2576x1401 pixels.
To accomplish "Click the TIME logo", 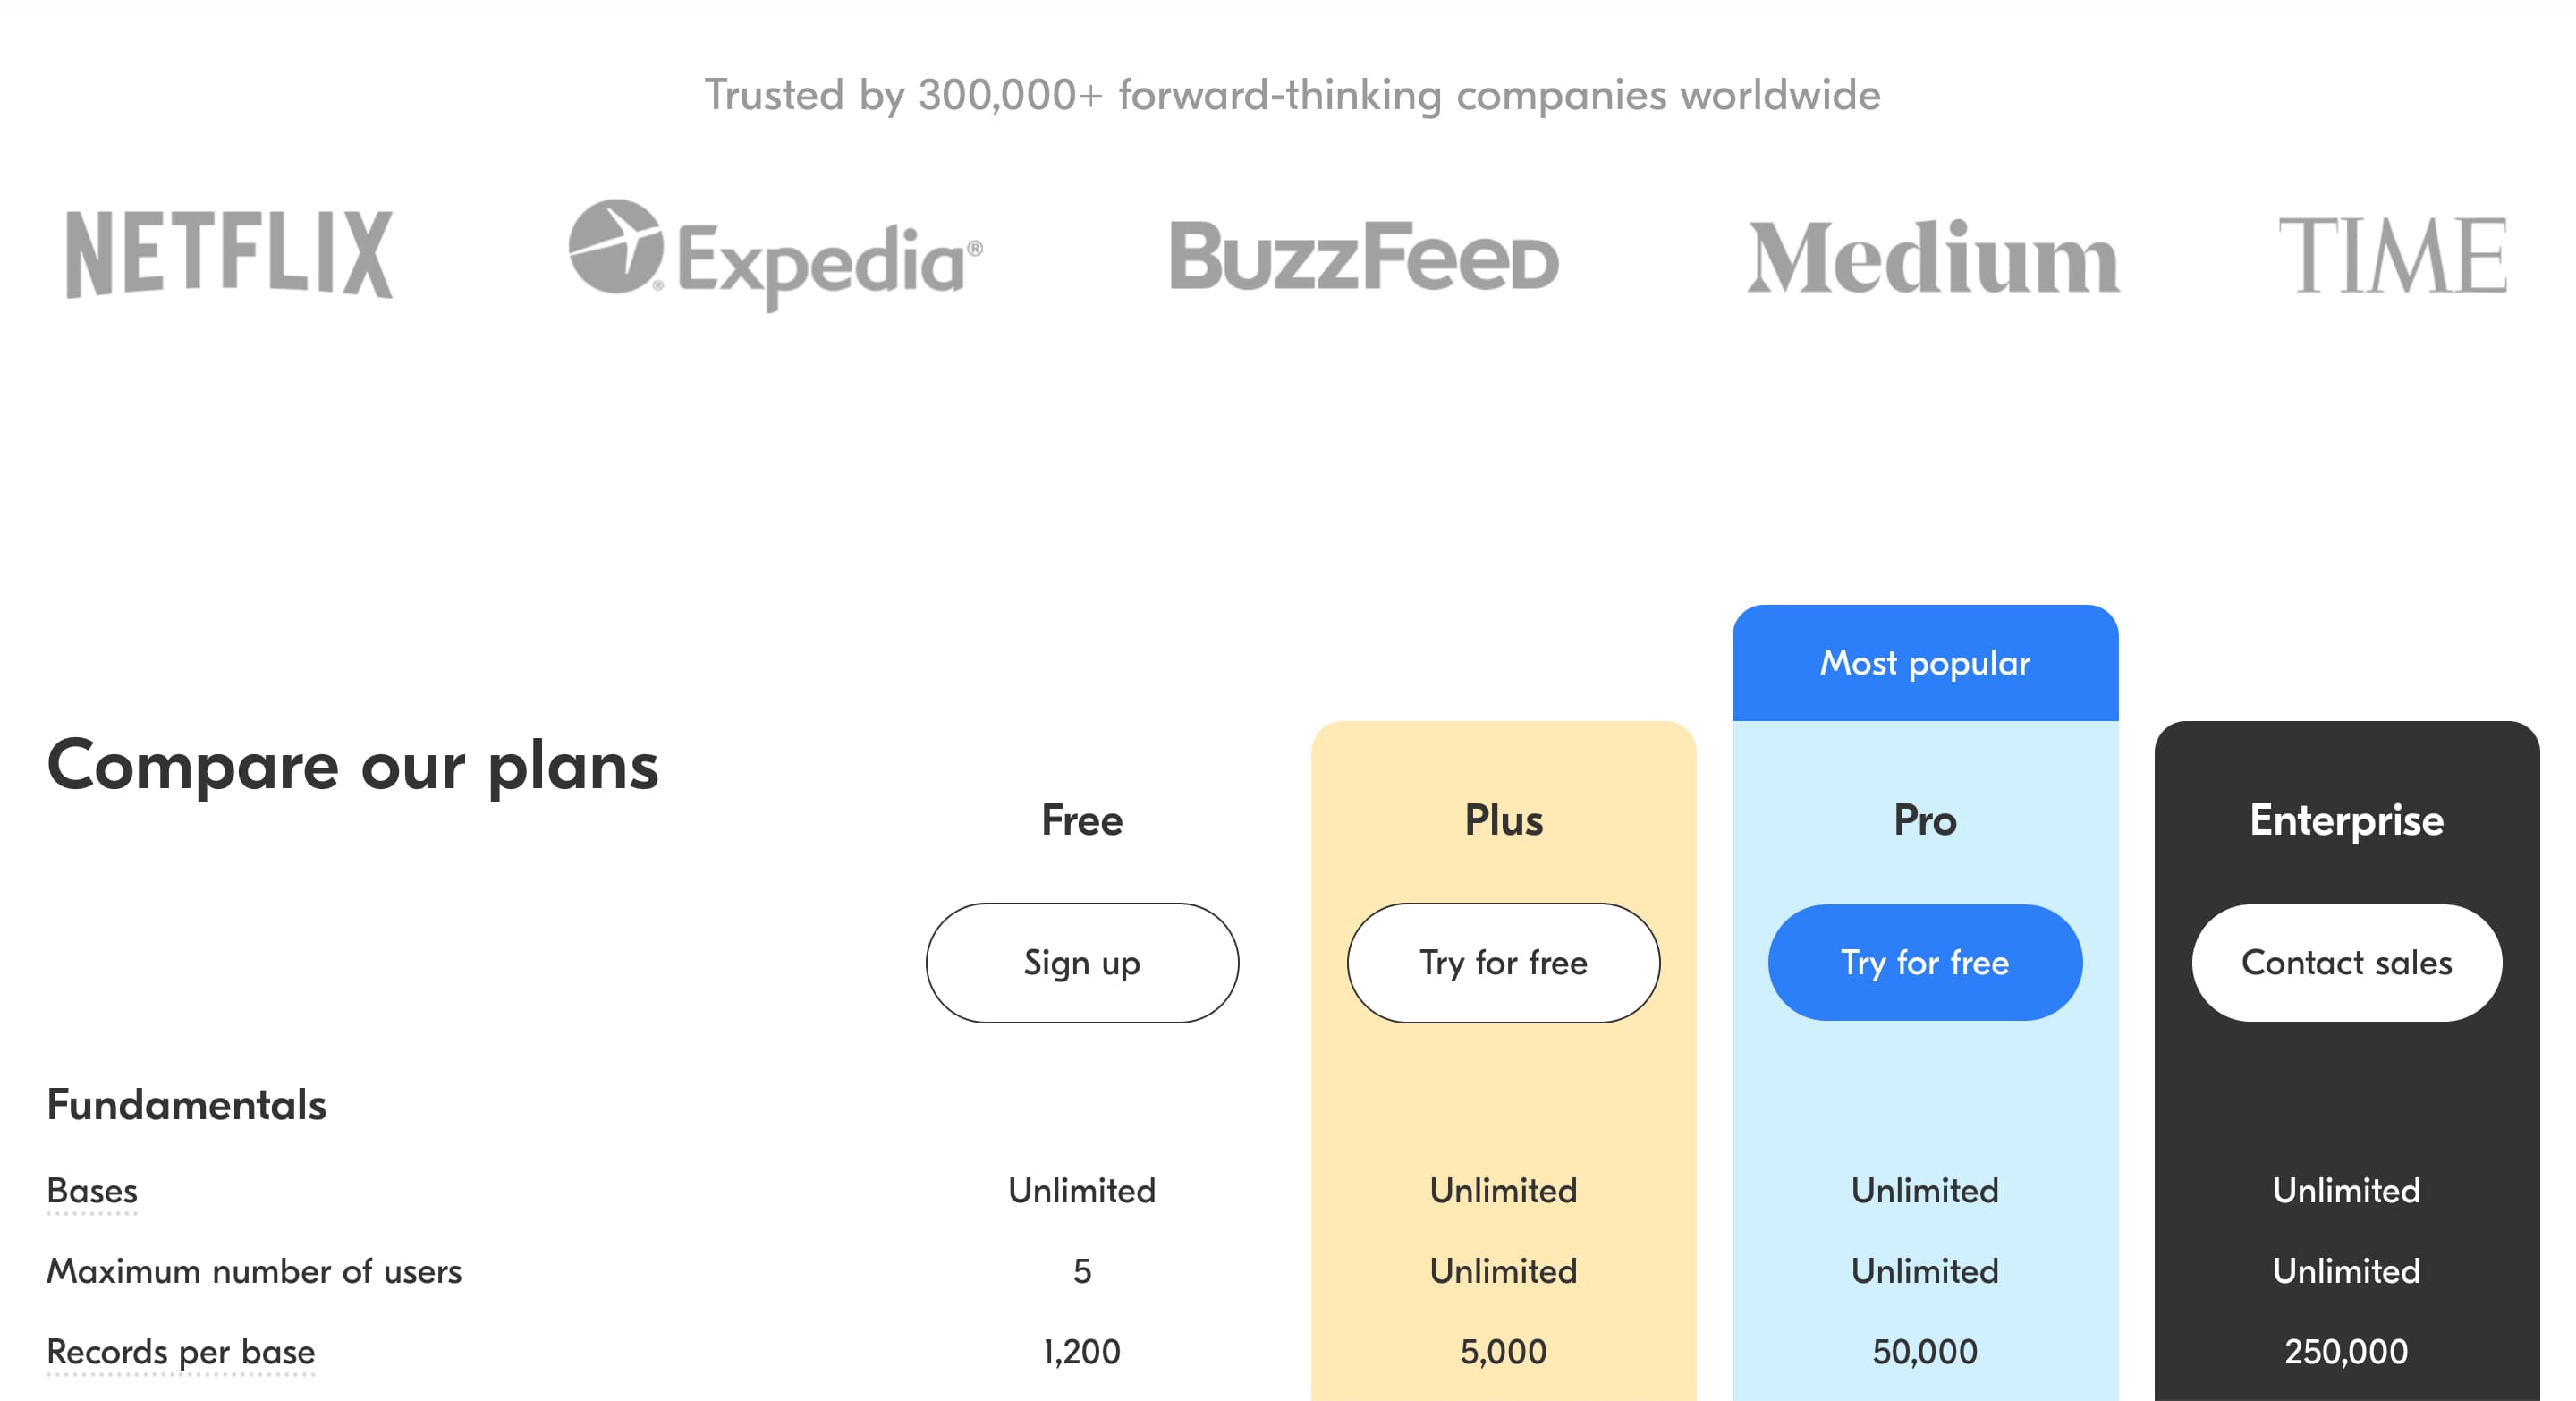I will pyautogui.click(x=2392, y=256).
